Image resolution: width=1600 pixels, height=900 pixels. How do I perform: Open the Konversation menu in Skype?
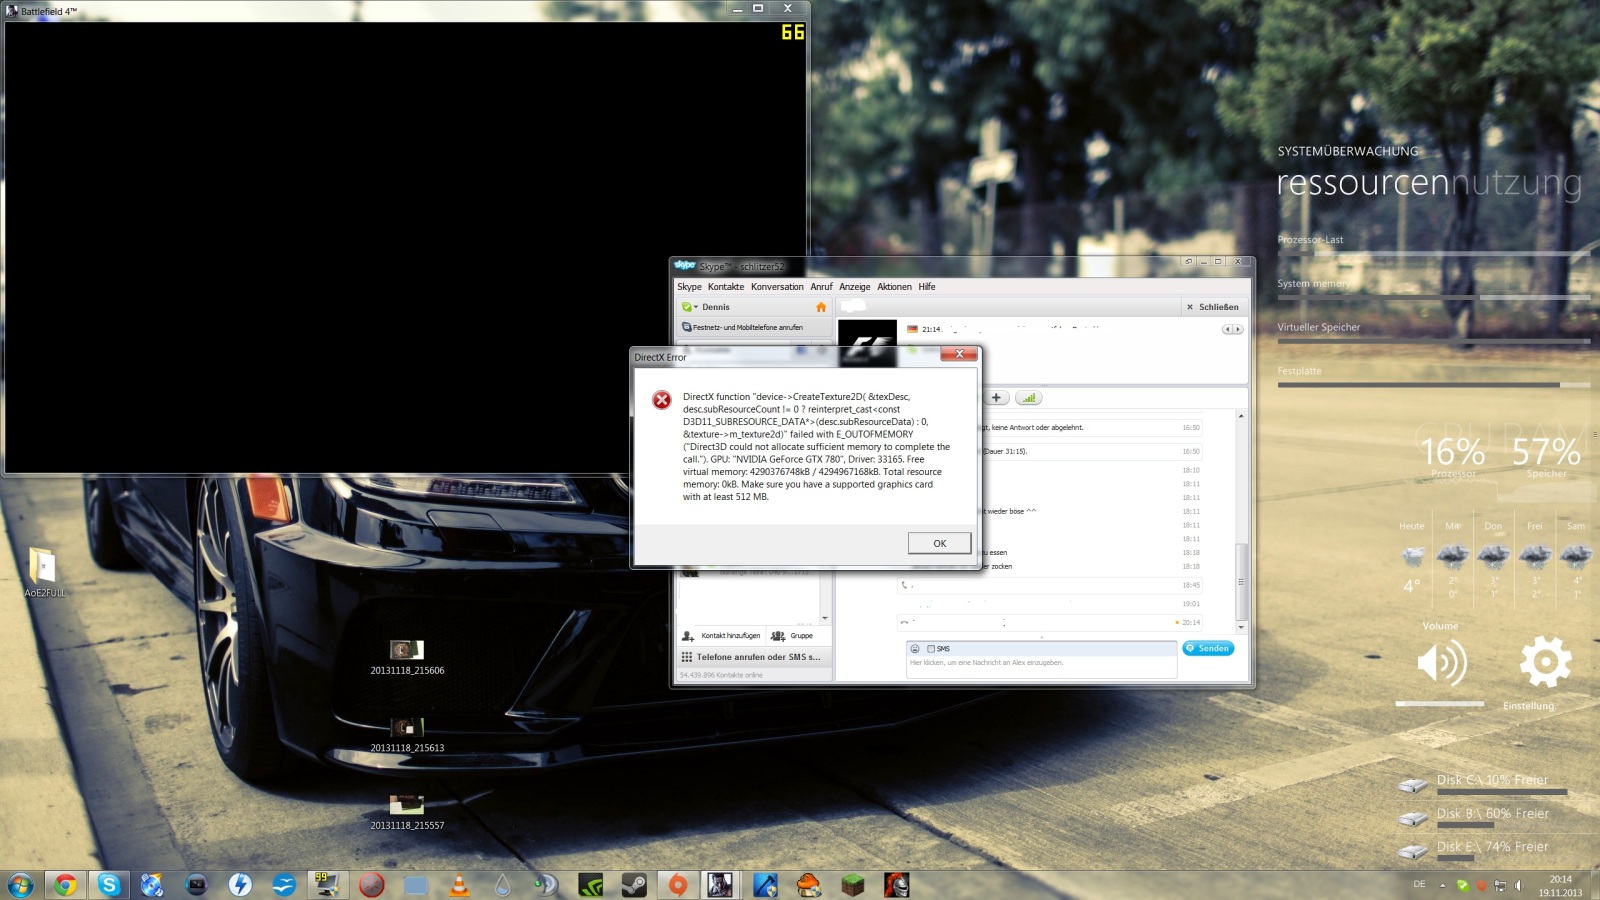[777, 287]
